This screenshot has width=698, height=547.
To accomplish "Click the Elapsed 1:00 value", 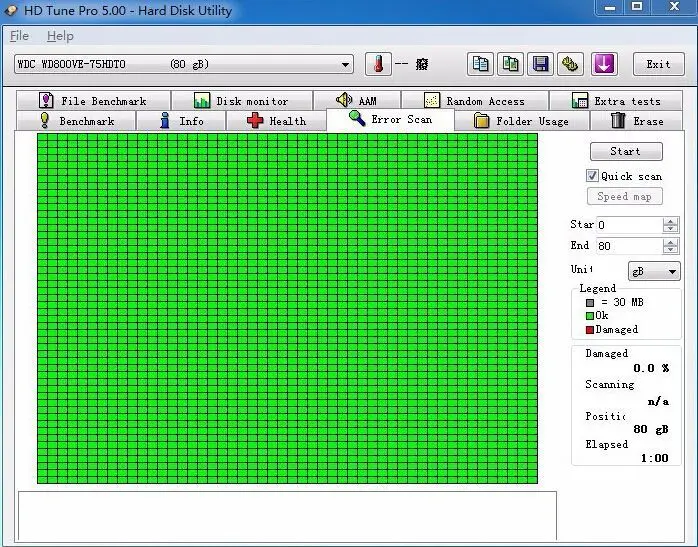I will 655,458.
